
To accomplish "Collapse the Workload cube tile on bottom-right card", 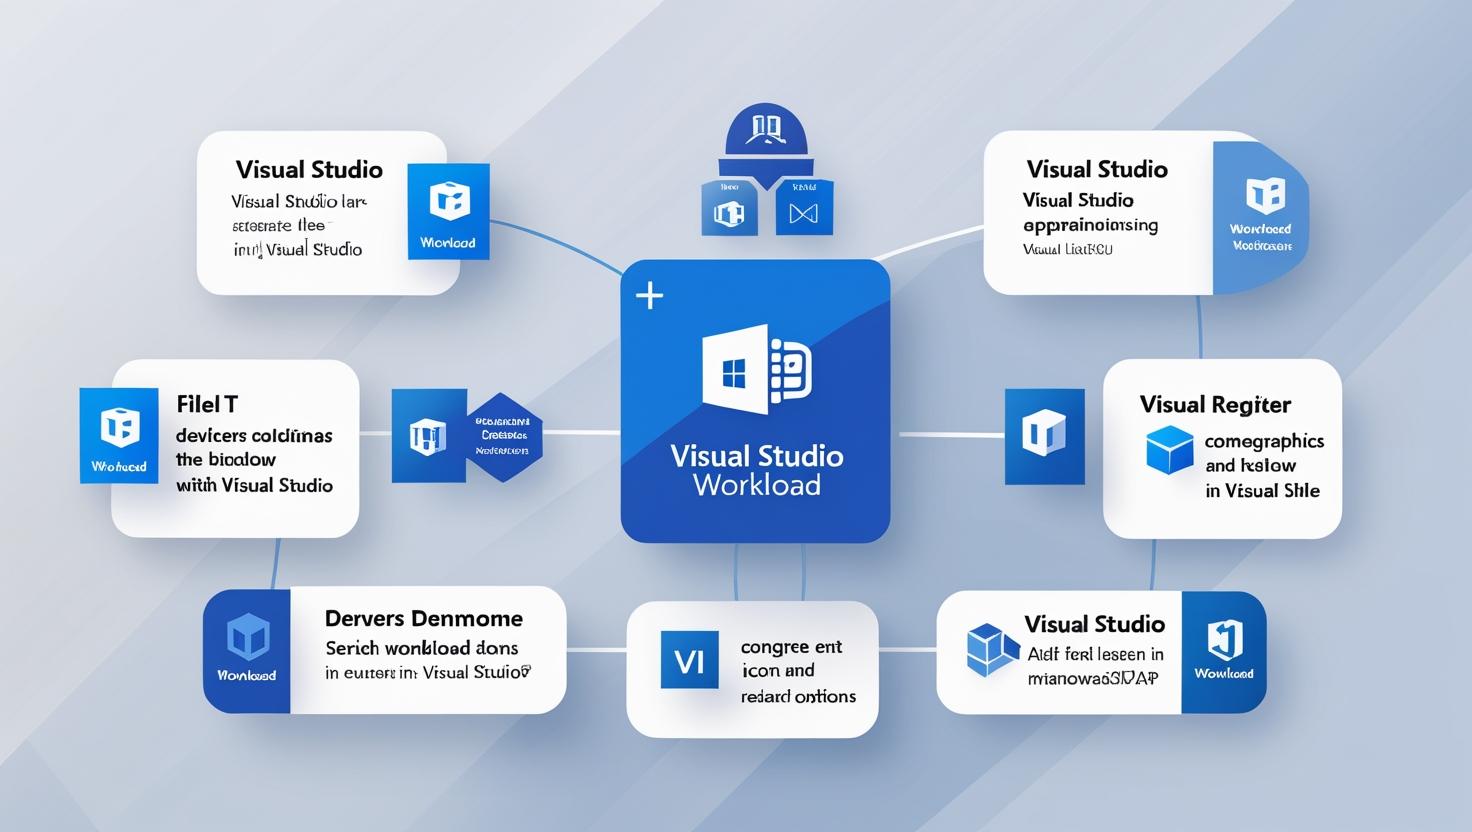I will click(1224, 651).
